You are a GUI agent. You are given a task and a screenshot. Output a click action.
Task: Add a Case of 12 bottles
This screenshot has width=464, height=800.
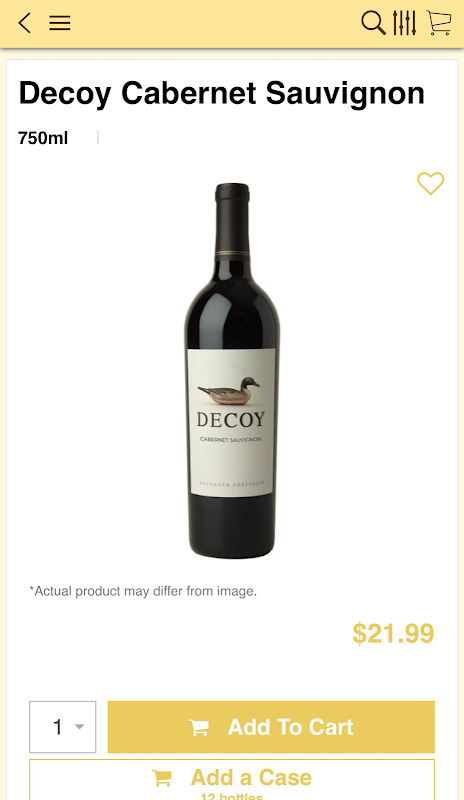pyautogui.click(x=232, y=780)
